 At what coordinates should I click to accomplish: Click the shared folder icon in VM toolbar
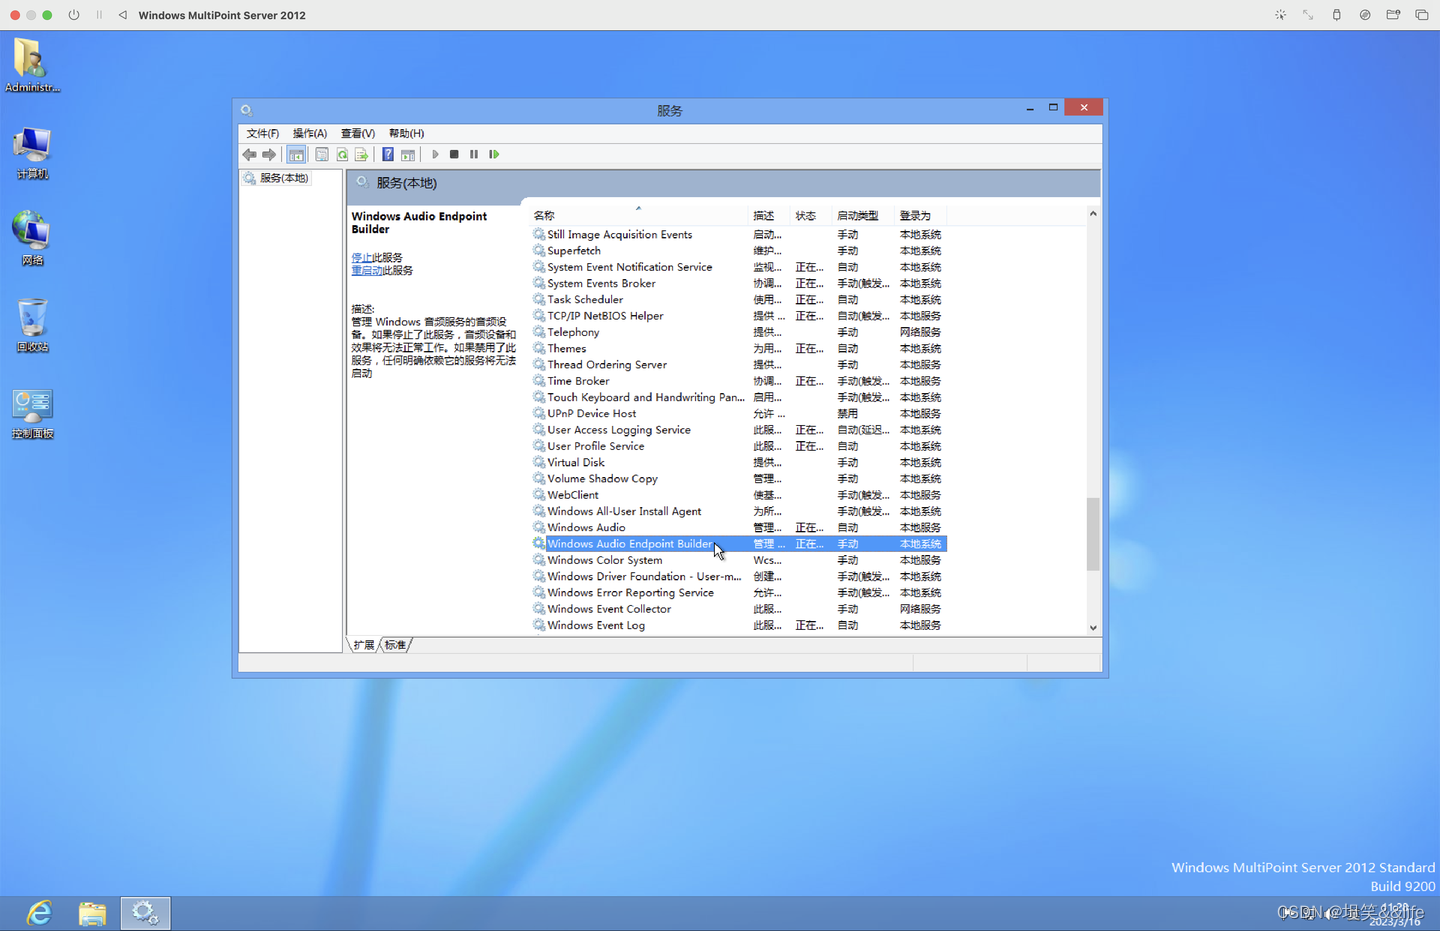(x=1393, y=15)
